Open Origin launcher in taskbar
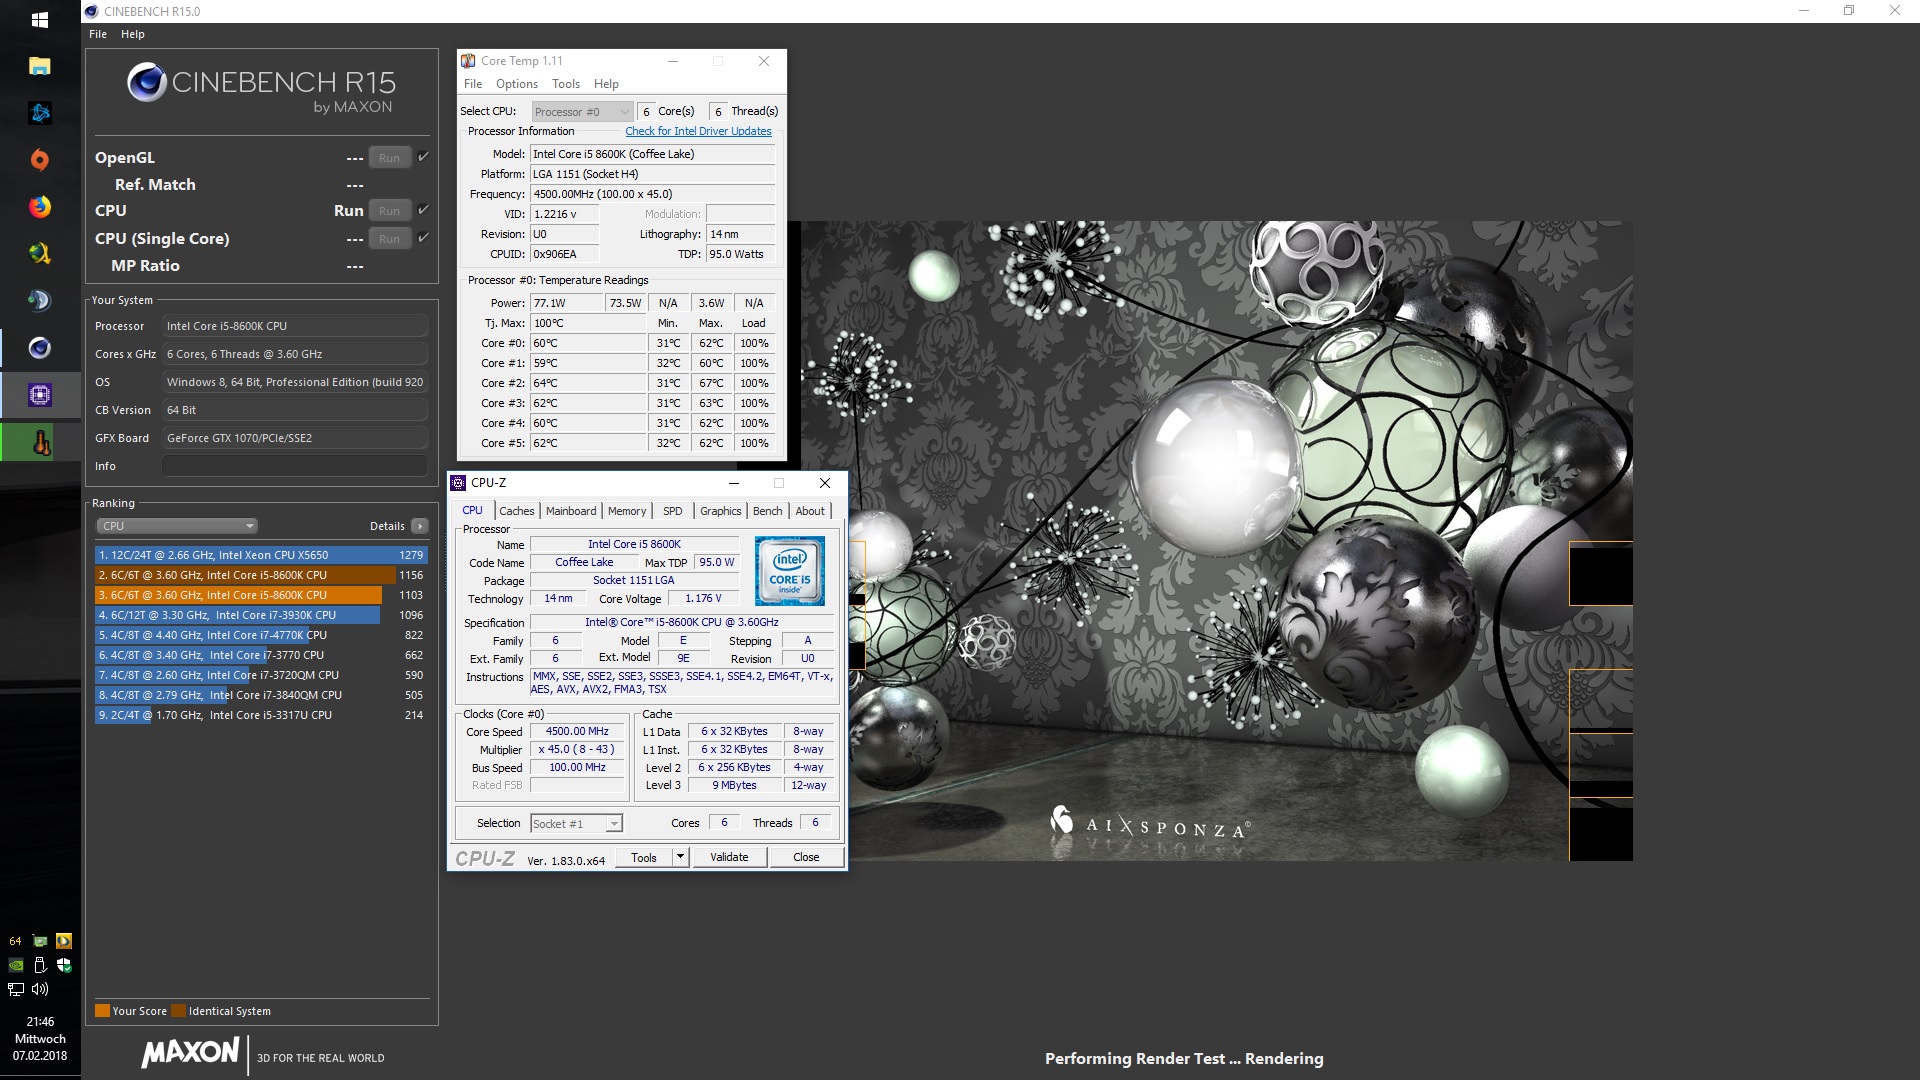 point(40,160)
